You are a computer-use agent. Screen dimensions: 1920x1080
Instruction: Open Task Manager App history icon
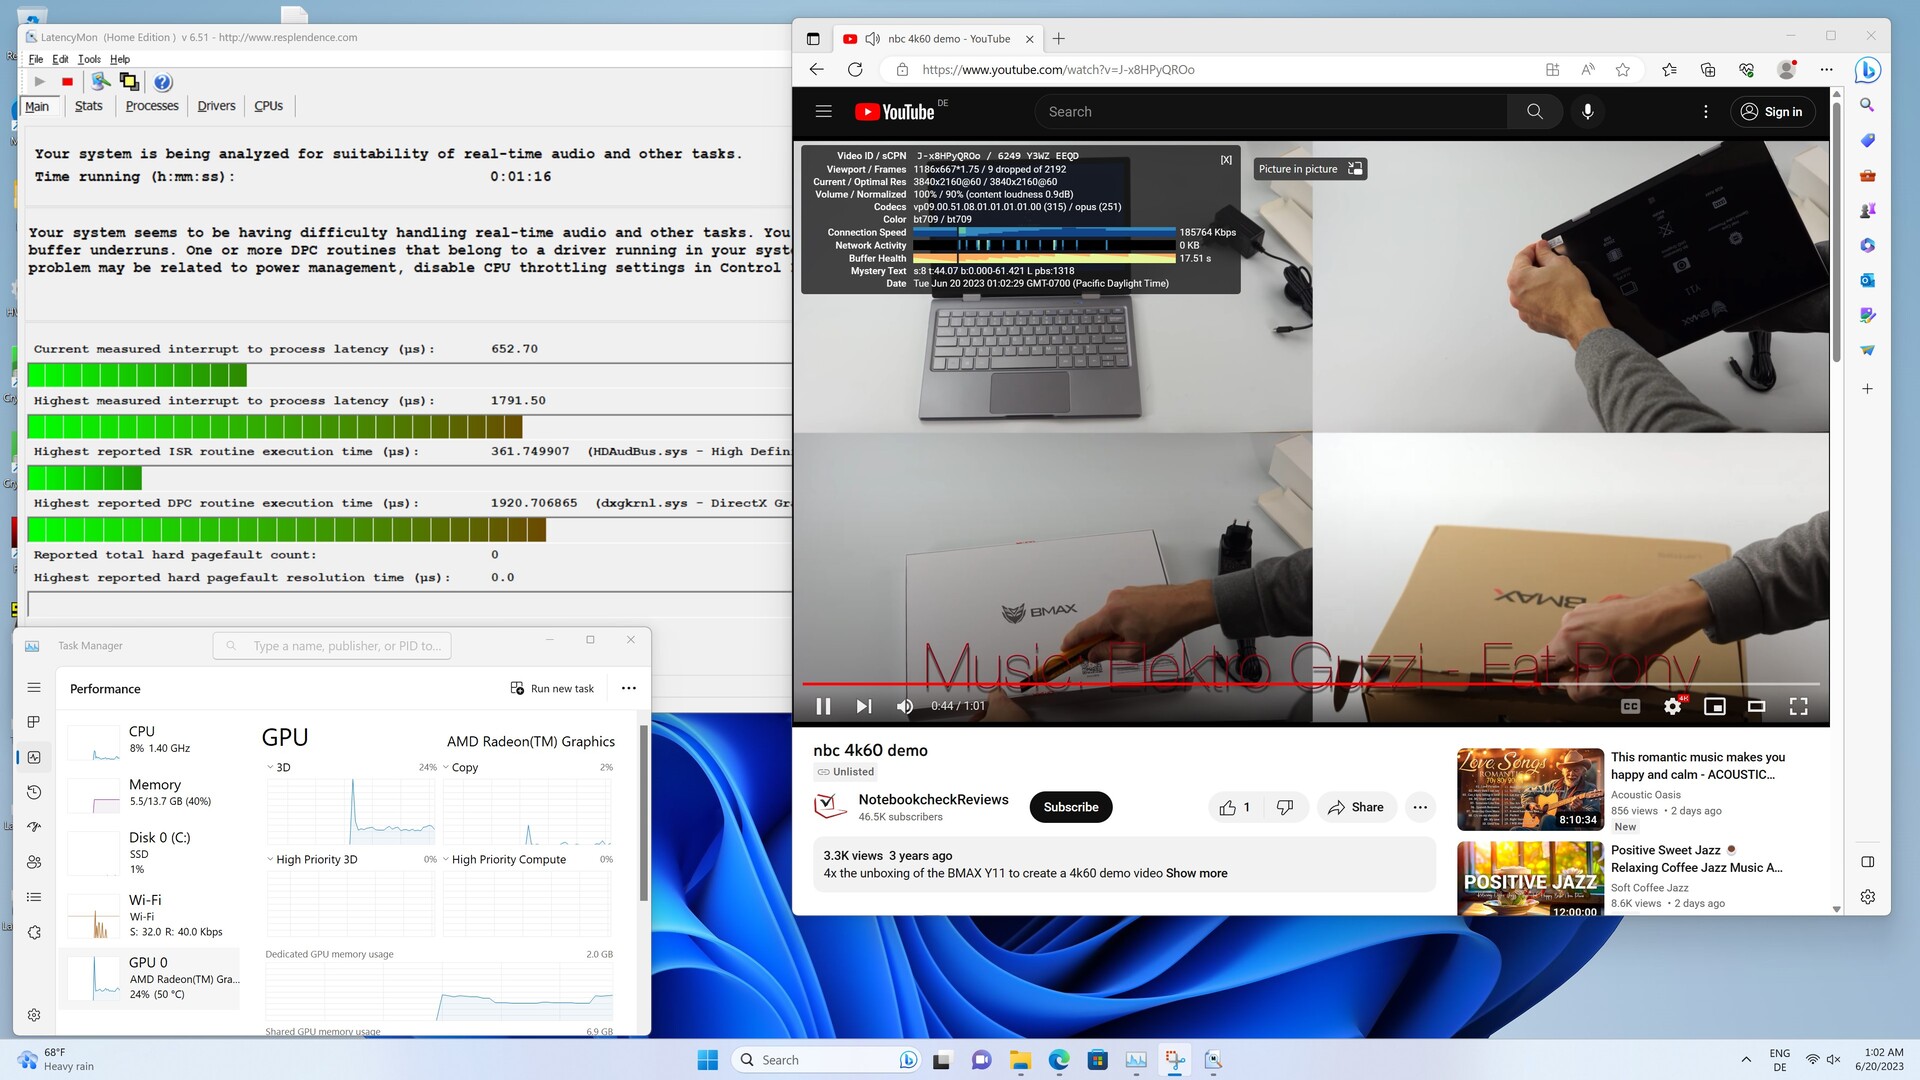(x=34, y=792)
